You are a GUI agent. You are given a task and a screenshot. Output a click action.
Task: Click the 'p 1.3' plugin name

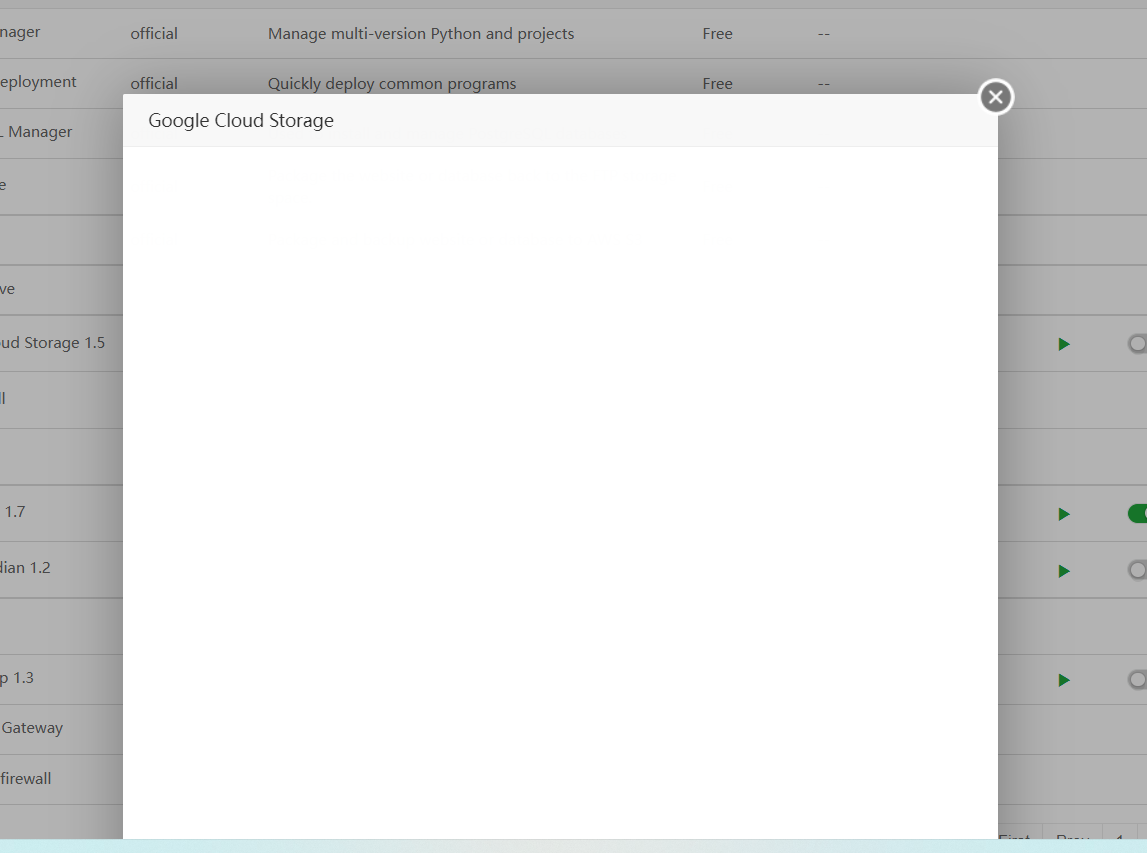click(x=17, y=678)
